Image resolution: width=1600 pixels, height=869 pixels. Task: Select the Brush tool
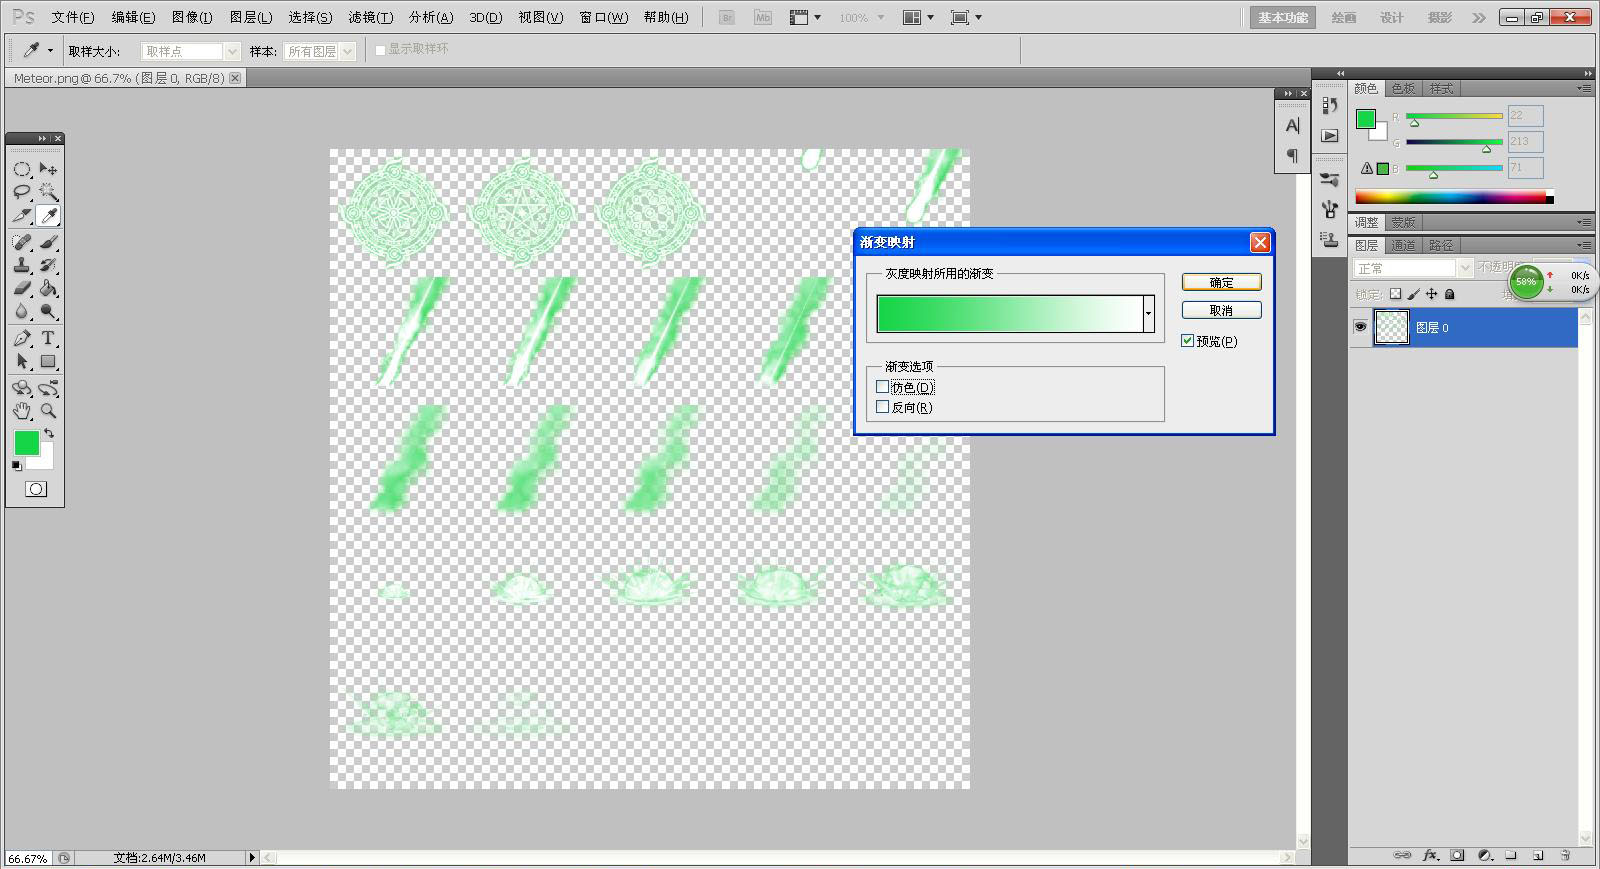48,242
